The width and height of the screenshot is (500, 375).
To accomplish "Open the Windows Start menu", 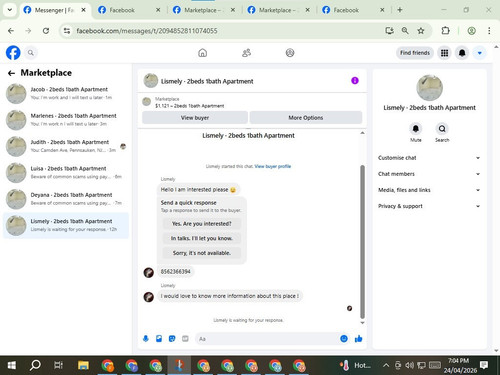I will tap(12, 365).
